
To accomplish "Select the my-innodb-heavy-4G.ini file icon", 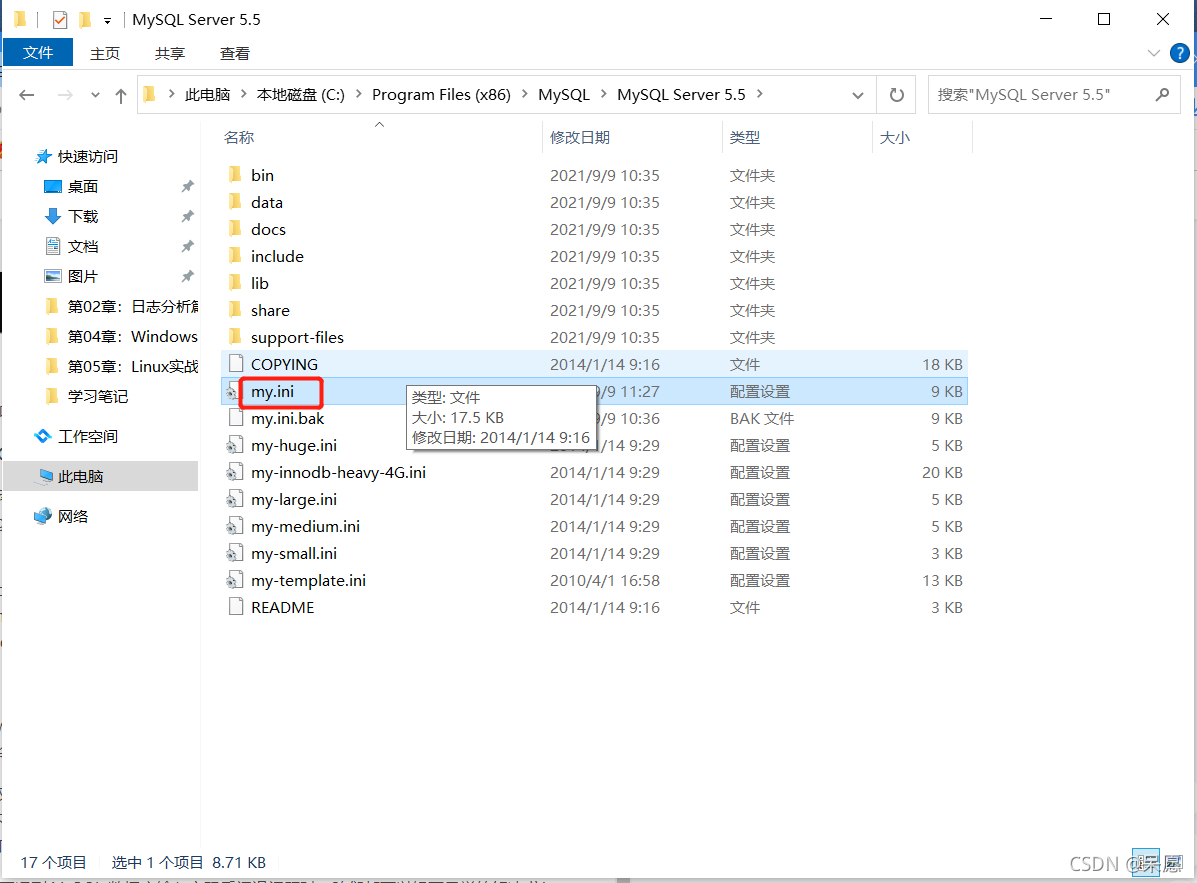I will pos(235,472).
